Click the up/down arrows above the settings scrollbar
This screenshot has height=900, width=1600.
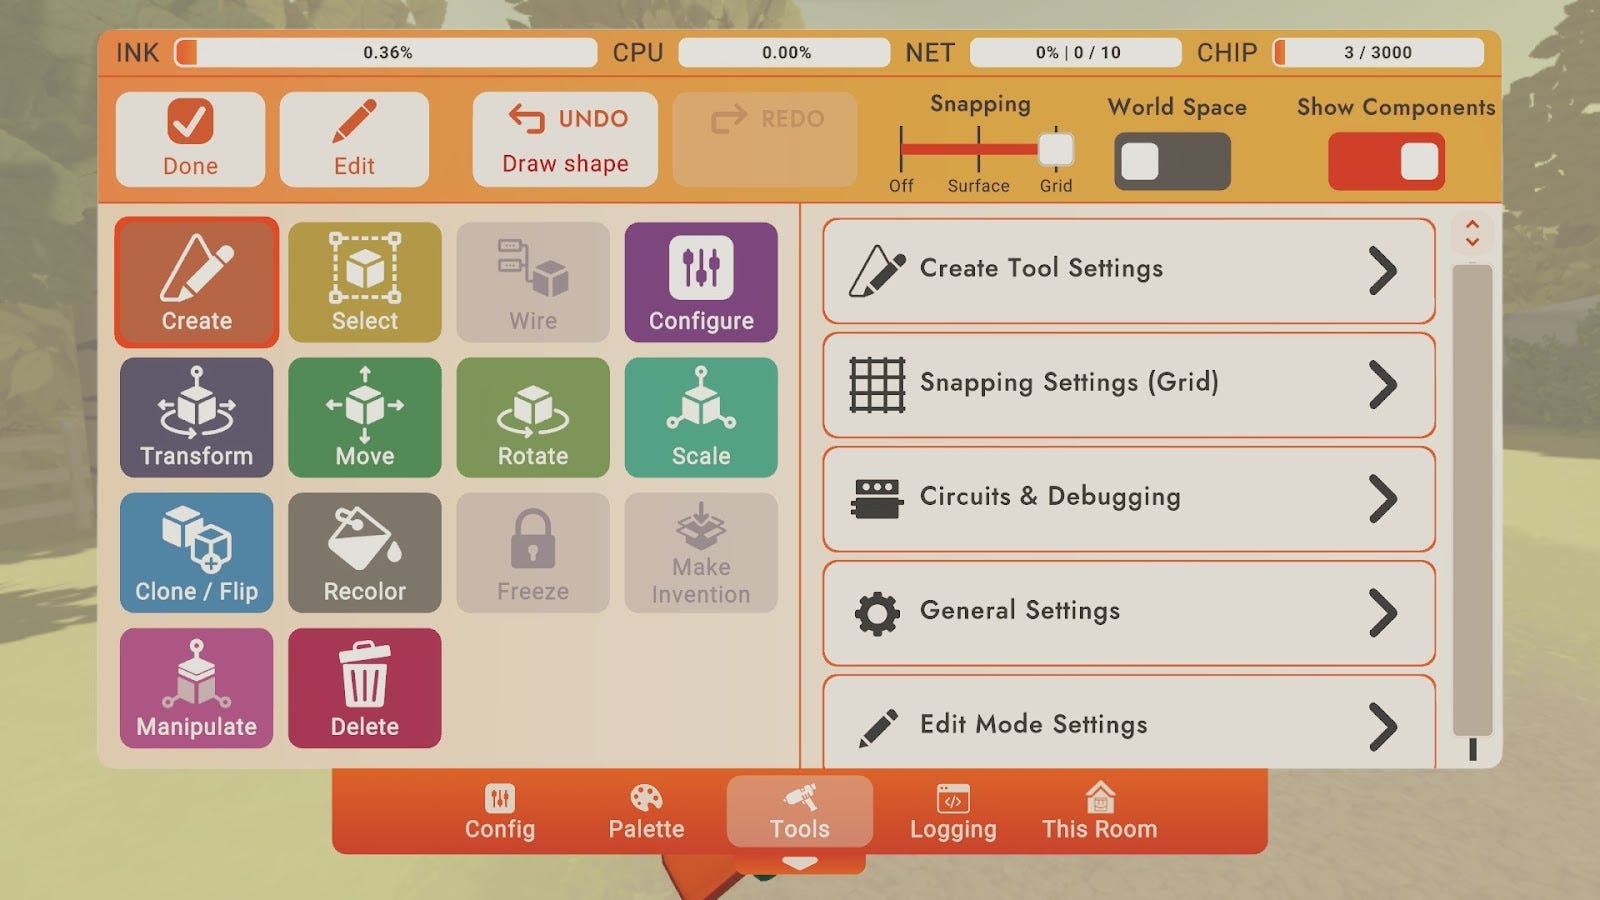pyautogui.click(x=1472, y=233)
